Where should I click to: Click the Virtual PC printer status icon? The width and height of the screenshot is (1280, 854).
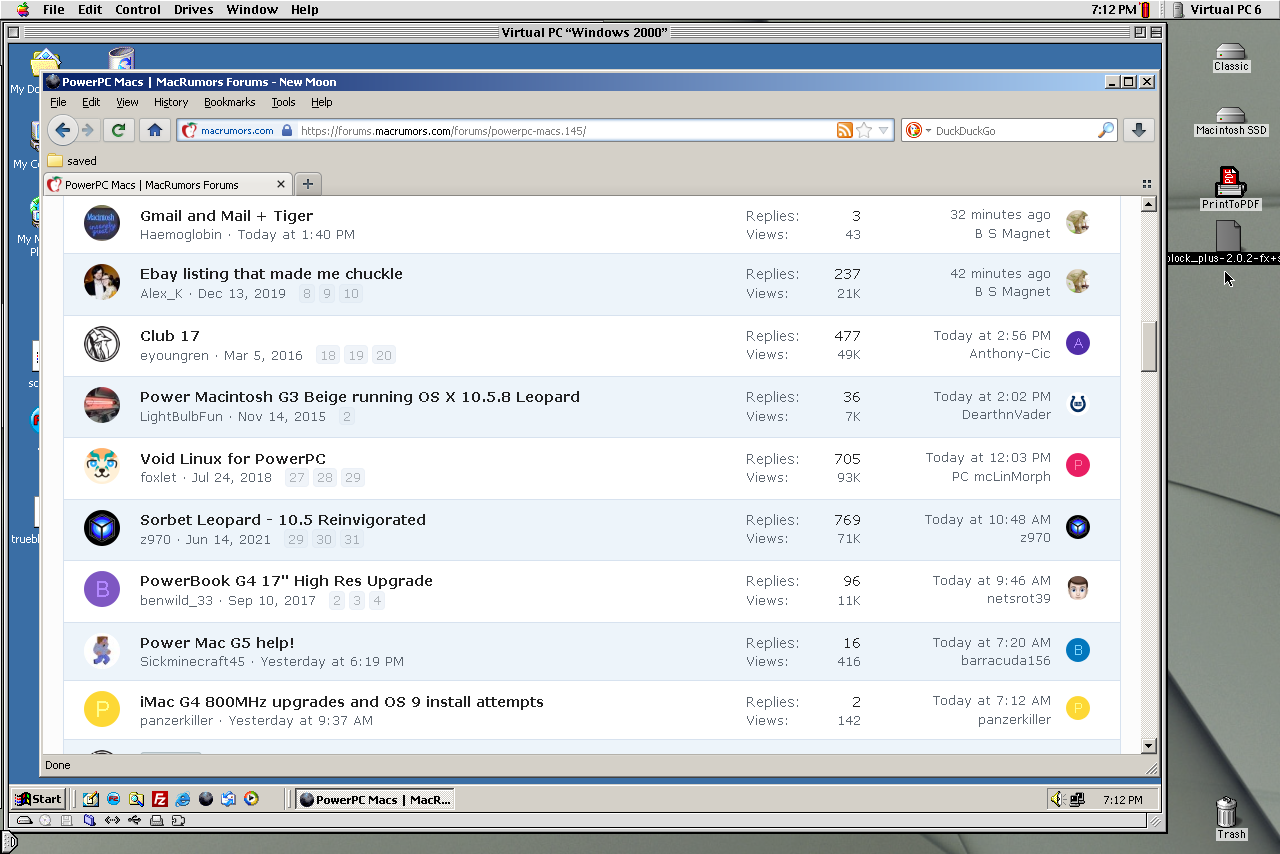tap(156, 820)
